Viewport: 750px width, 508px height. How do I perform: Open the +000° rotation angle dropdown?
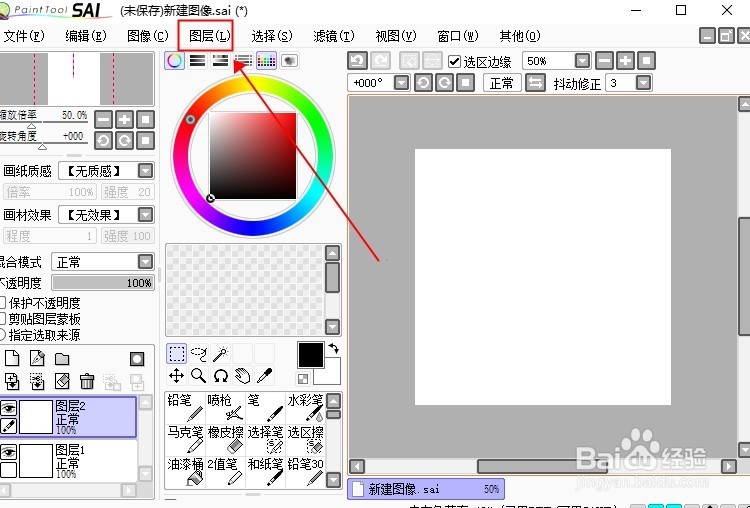click(401, 83)
